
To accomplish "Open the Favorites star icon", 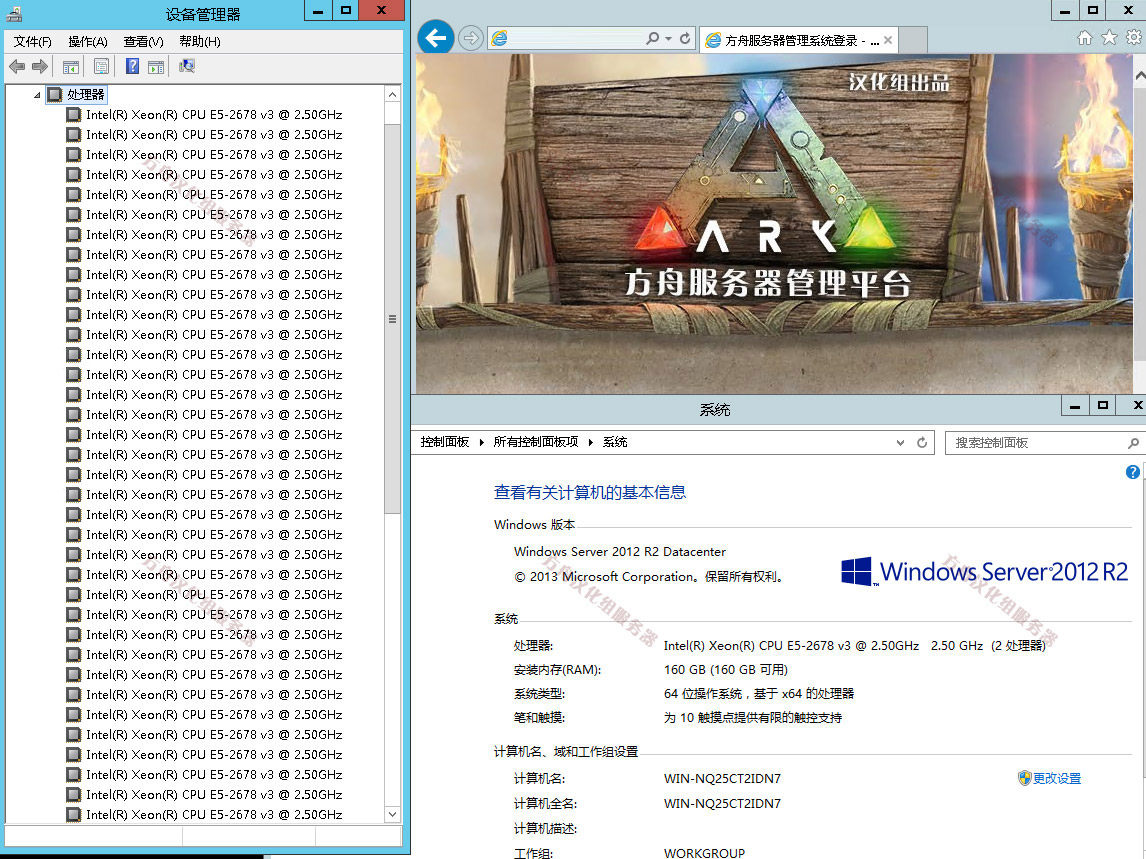I will pos(1109,37).
